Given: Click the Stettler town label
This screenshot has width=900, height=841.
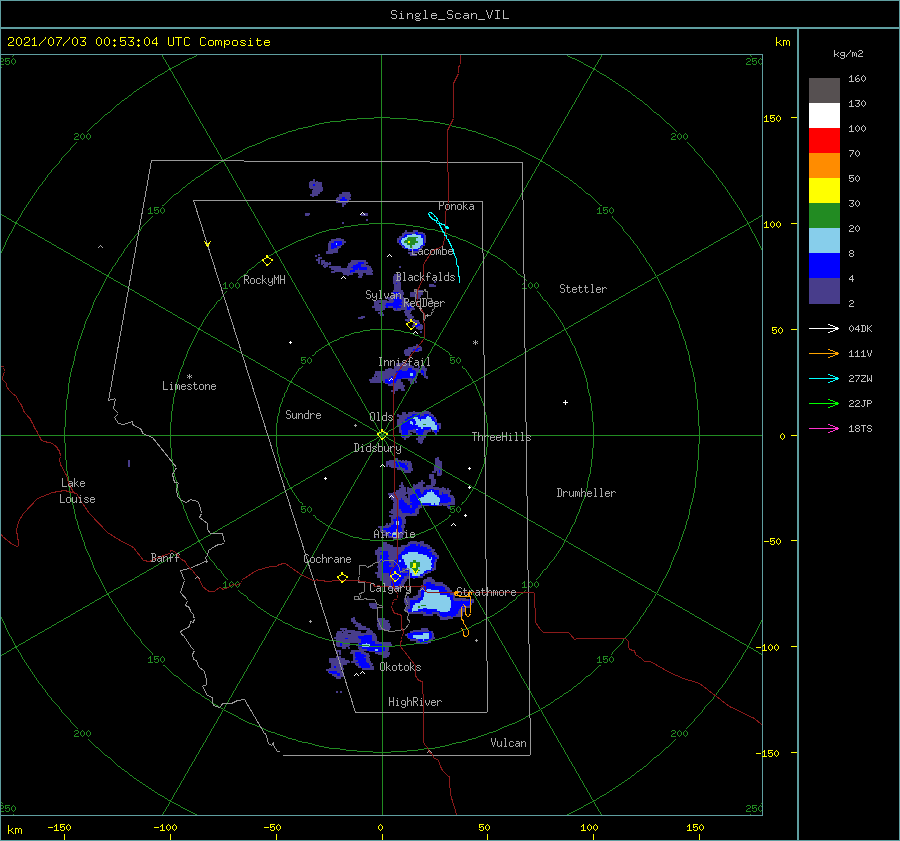Looking at the screenshot, I should click(x=583, y=289).
